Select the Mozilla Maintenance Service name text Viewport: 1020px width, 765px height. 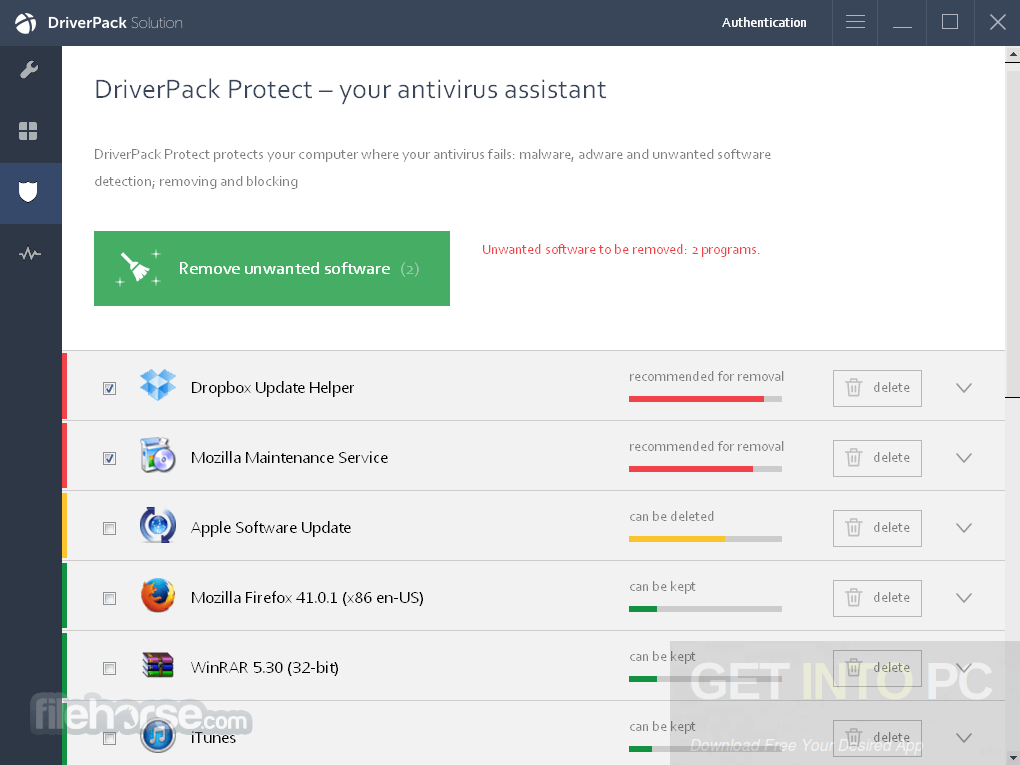(x=289, y=458)
